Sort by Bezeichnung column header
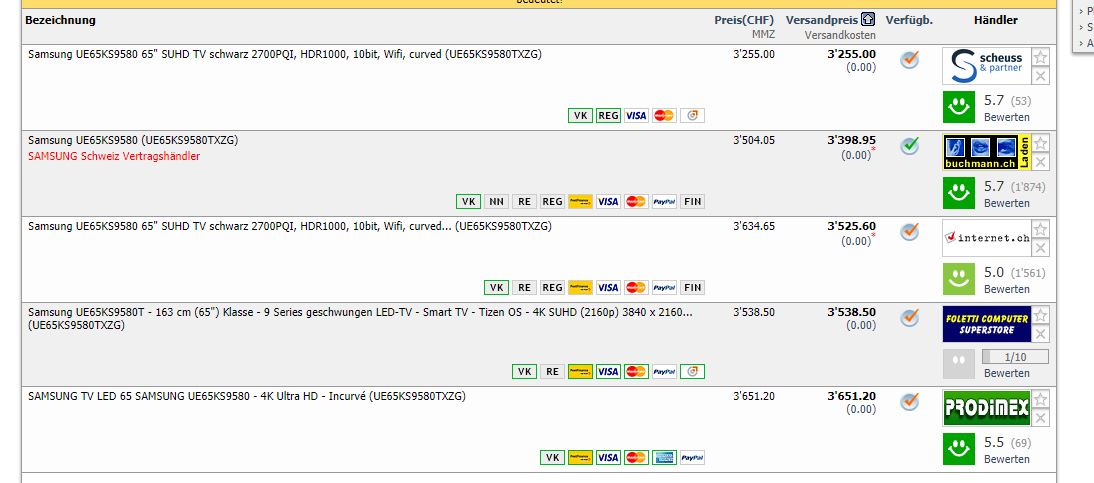The image size is (1094, 483). click(x=60, y=20)
